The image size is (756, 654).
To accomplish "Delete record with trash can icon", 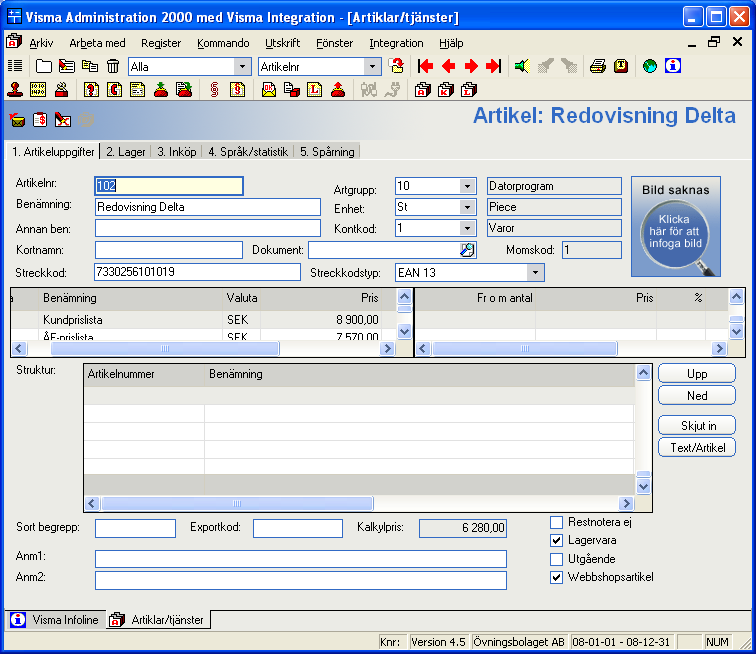I will click(113, 66).
